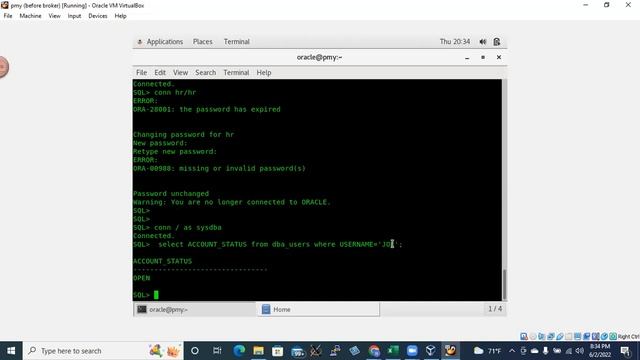Open the VirtualBox Help menu
This screenshot has height=360, width=640.
(120, 16)
